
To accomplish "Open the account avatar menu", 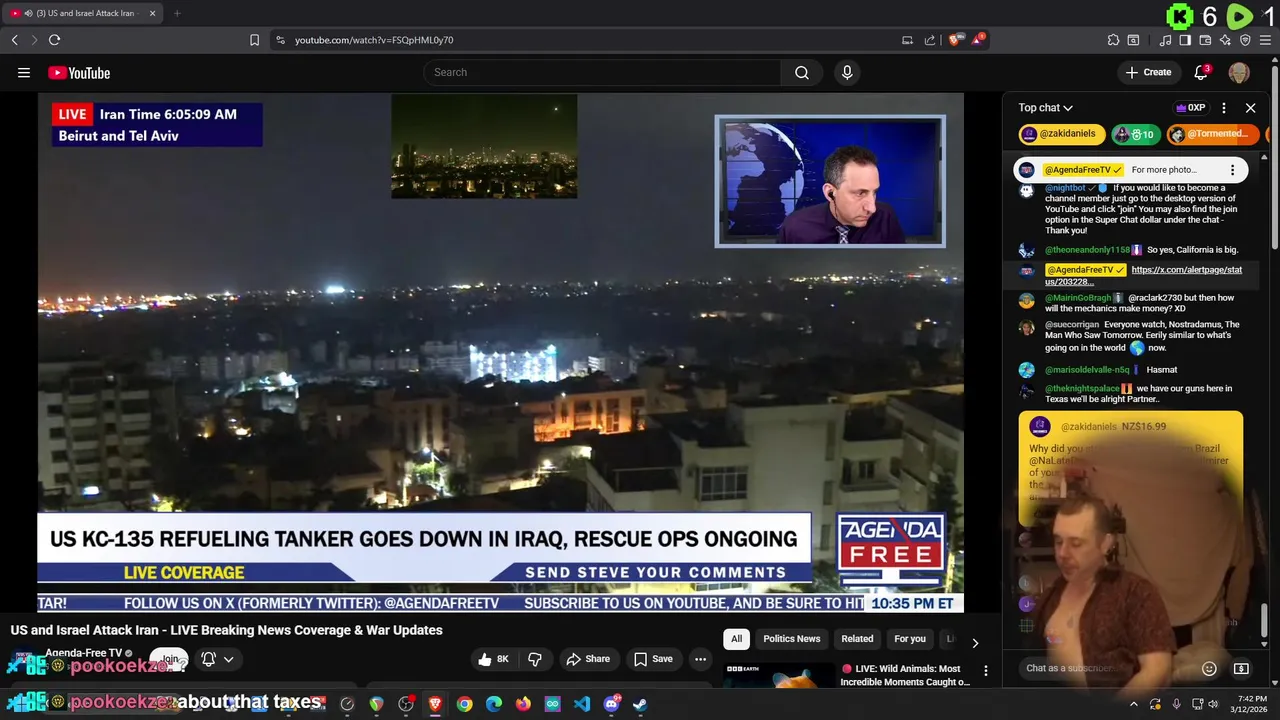I will click(1239, 72).
